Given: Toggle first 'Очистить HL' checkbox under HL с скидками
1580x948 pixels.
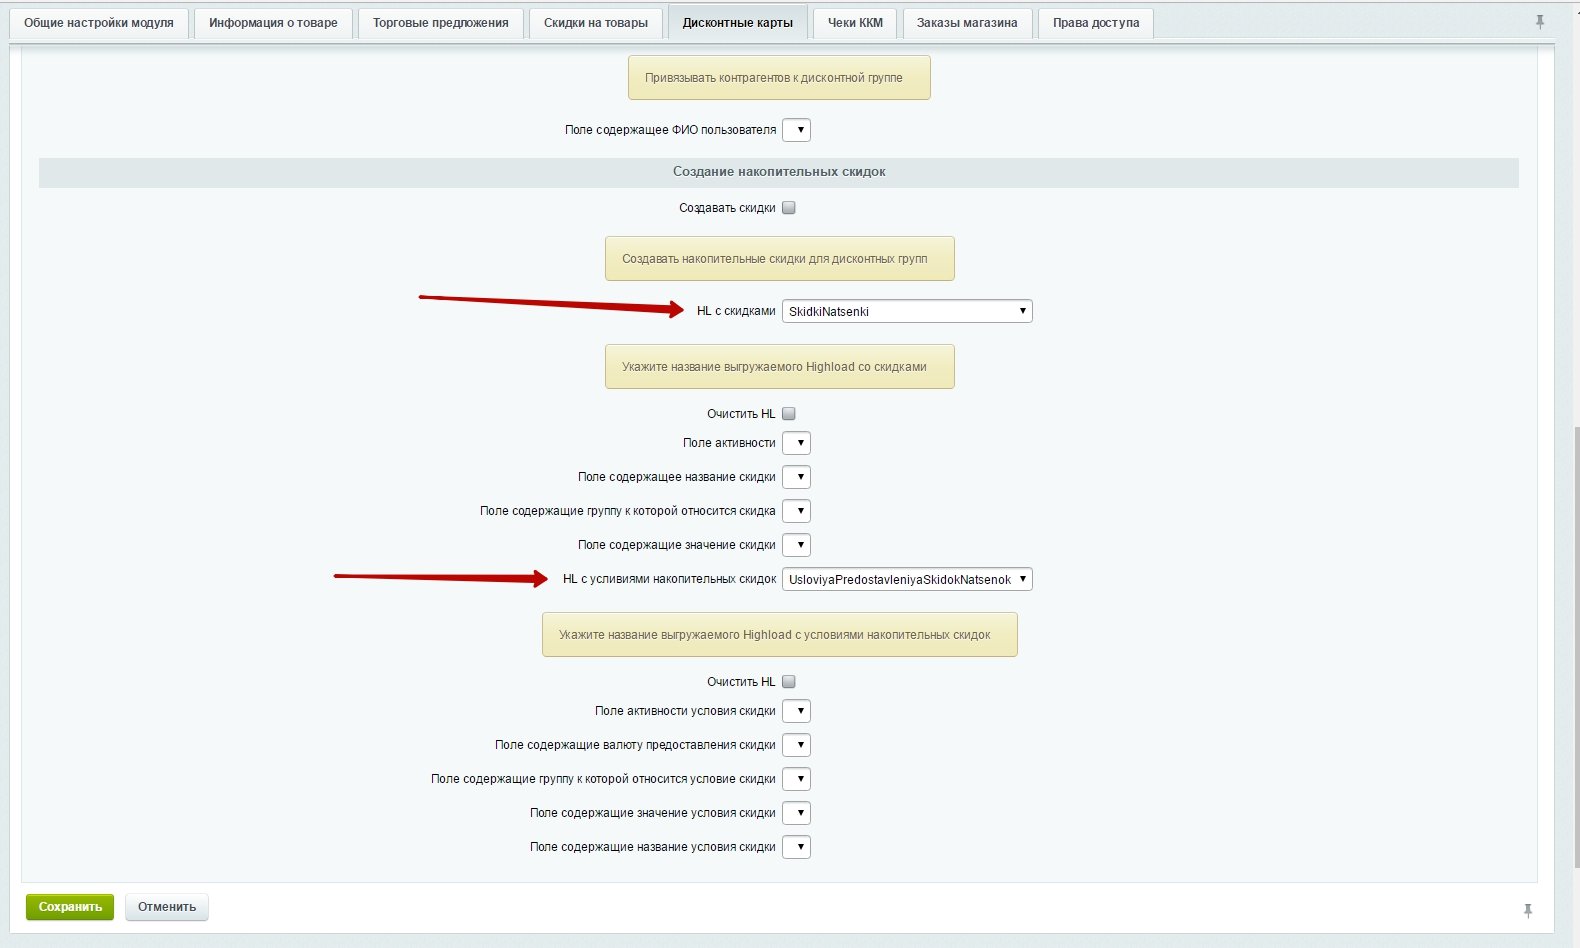Looking at the screenshot, I should tap(789, 414).
